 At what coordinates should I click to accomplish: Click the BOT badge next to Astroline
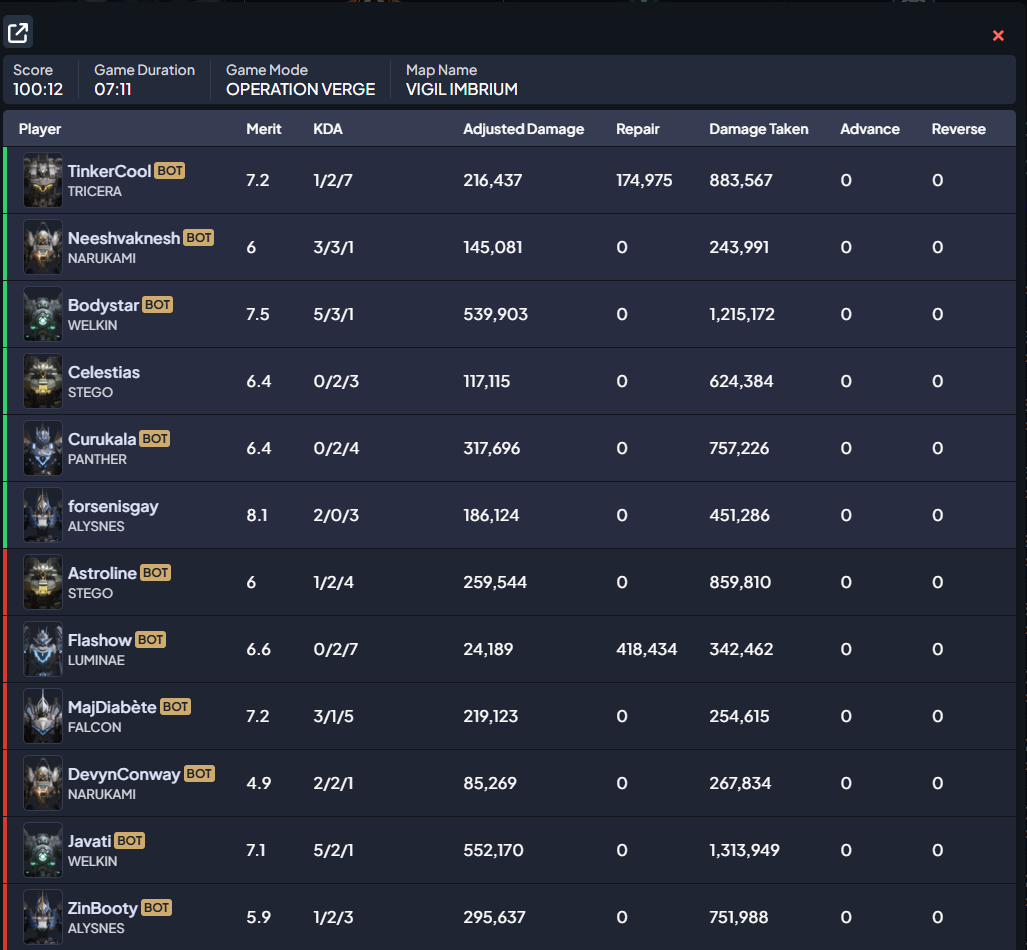pos(155,573)
